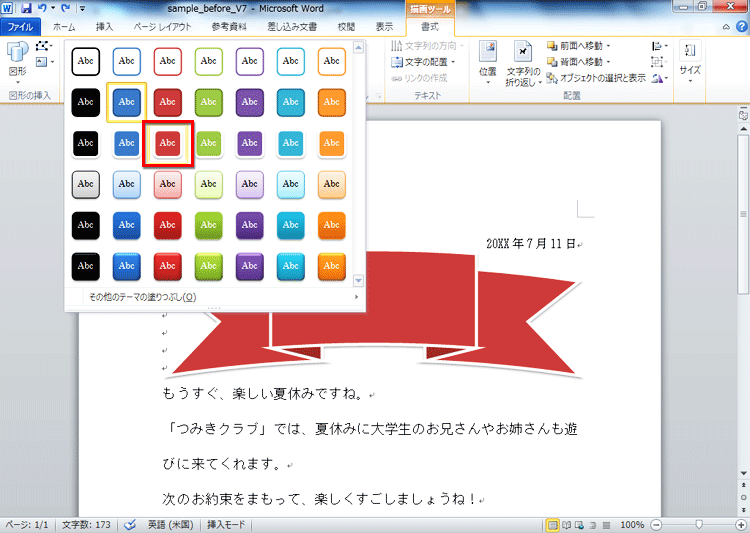Switch to print layout view icon

pos(552,525)
